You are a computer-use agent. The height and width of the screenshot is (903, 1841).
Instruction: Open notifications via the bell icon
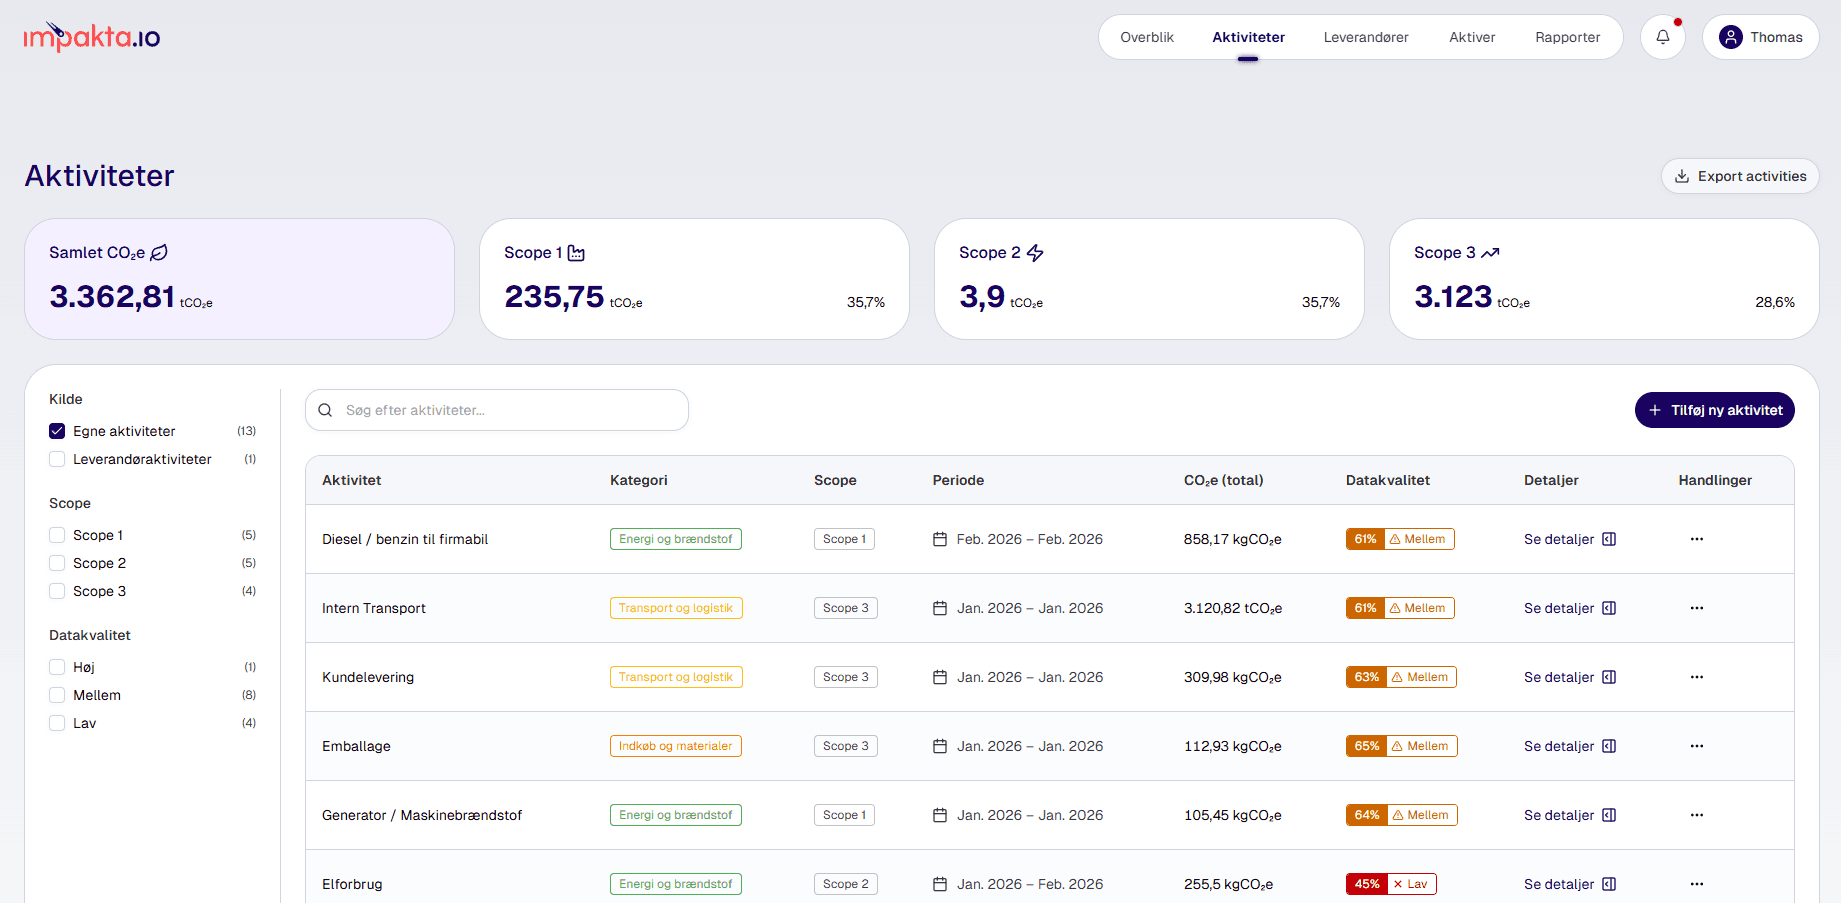coord(1663,36)
